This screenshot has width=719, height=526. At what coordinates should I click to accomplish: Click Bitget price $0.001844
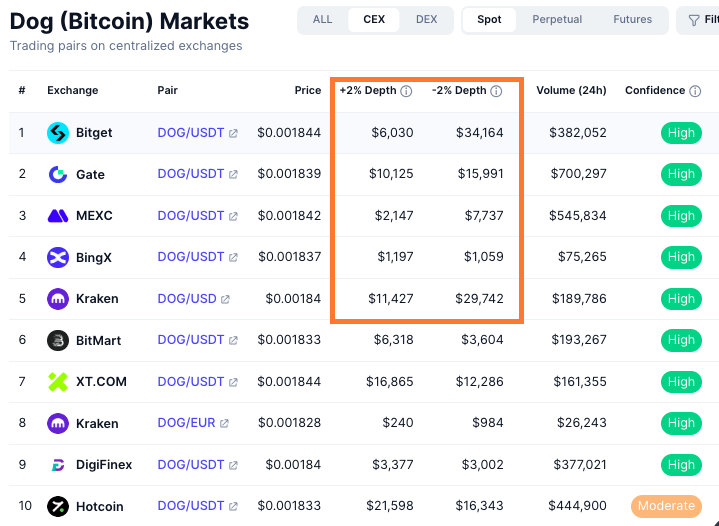pos(289,133)
